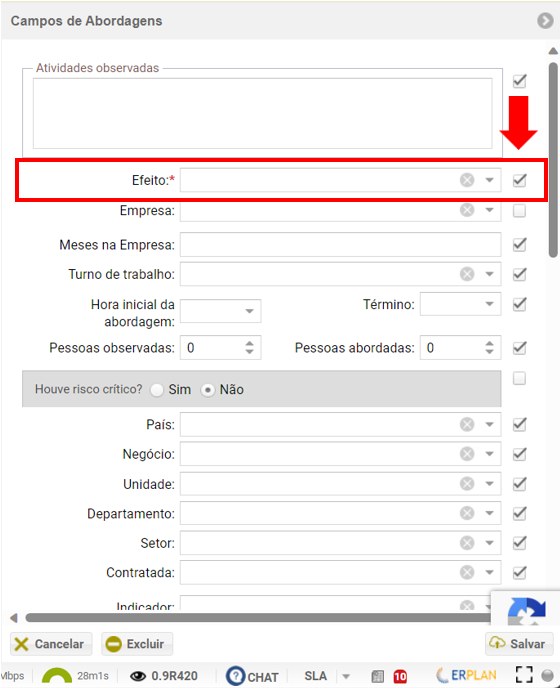This screenshot has height=688, width=560.
Task: Click the red 10 notification badge
Action: click(x=400, y=676)
